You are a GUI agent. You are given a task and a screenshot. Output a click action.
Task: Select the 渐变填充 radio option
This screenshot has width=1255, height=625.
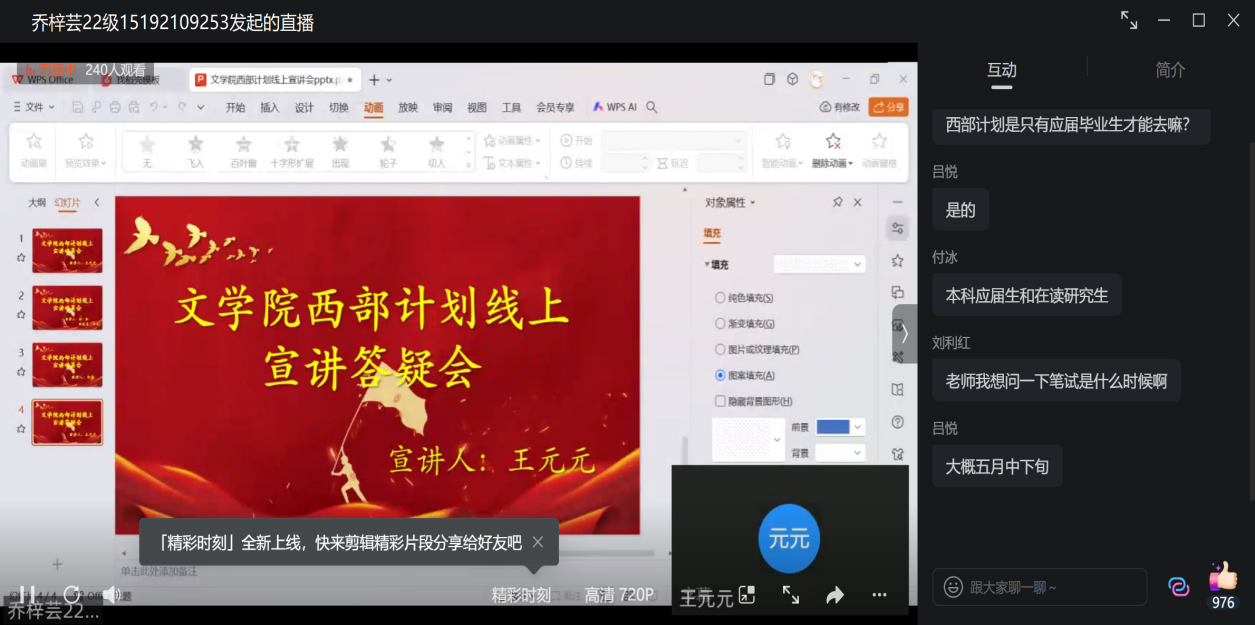720,324
